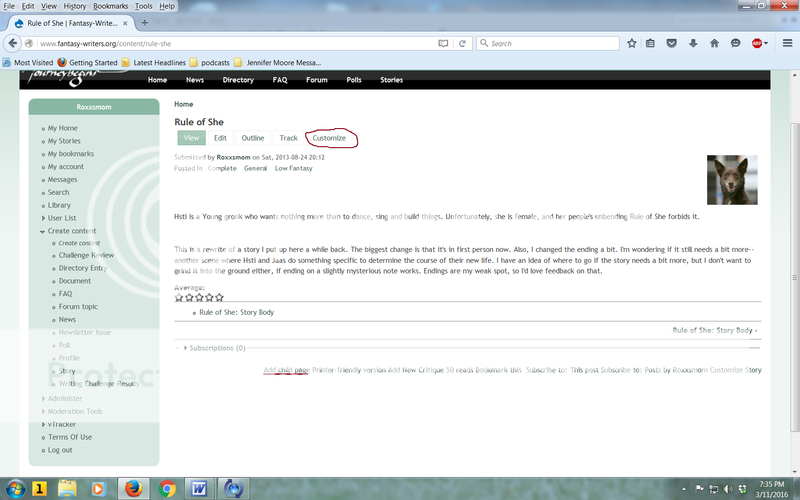
Task: Open the Downloads arrow icon
Action: point(692,43)
